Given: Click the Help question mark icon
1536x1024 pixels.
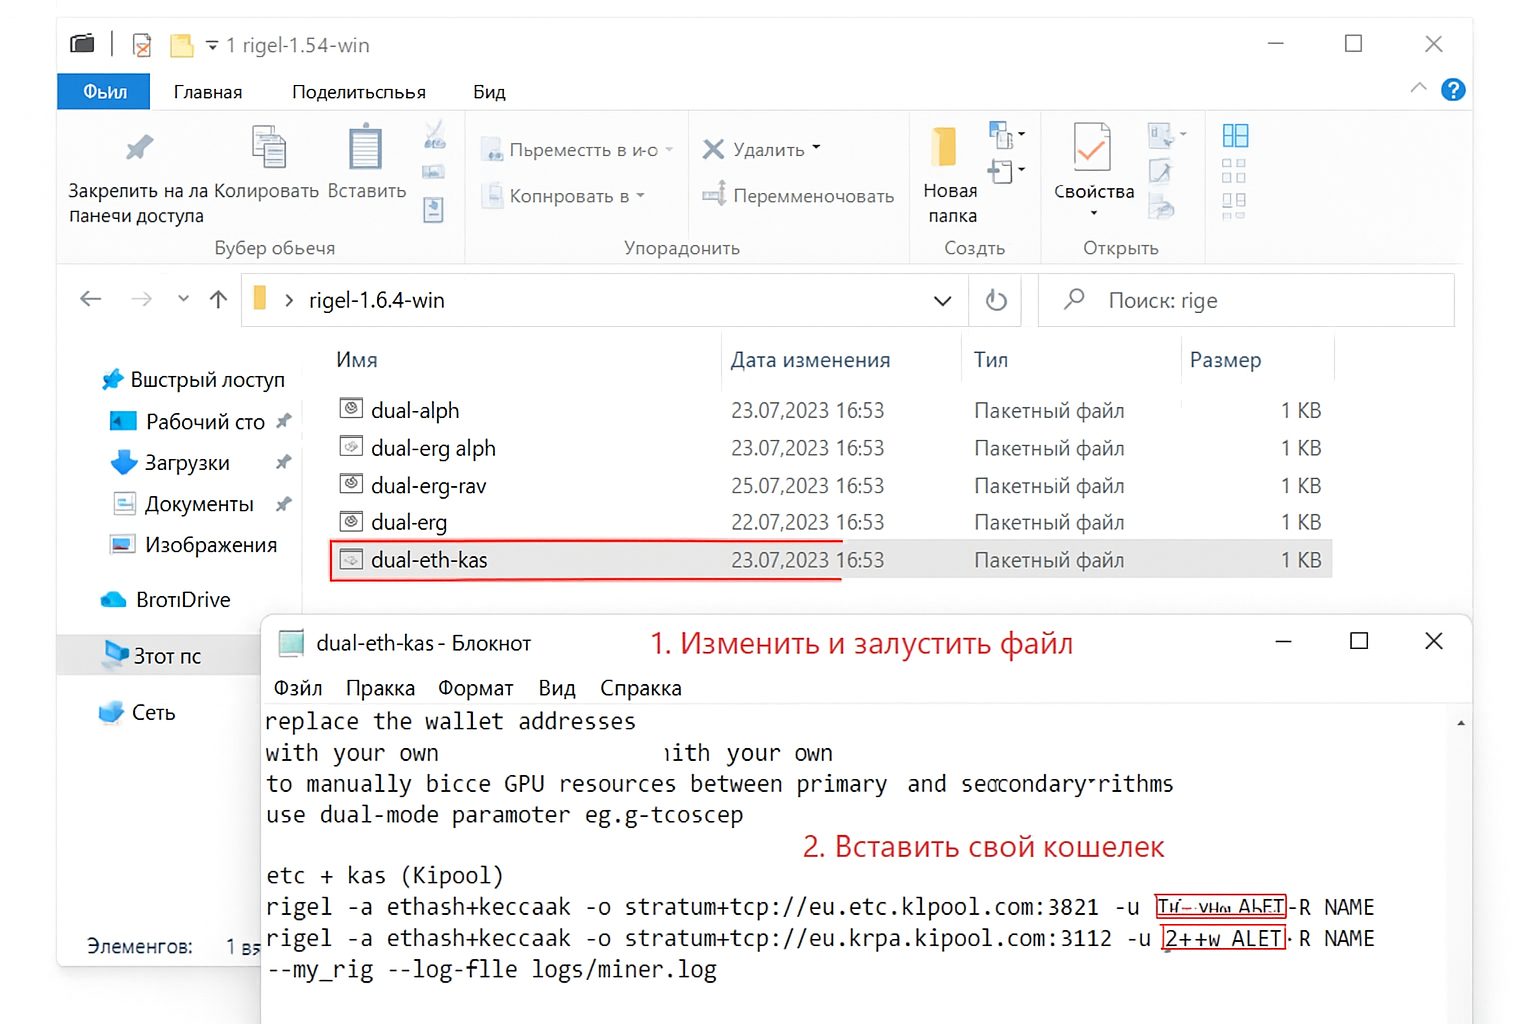Looking at the screenshot, I should (x=1452, y=90).
